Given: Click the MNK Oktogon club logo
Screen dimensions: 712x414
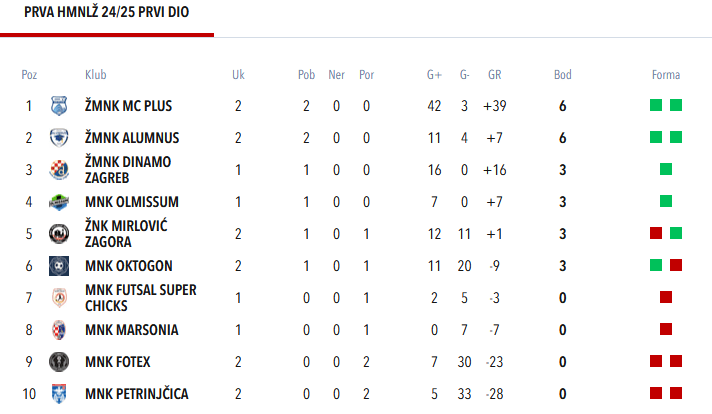Looking at the screenshot, I should point(59,266).
